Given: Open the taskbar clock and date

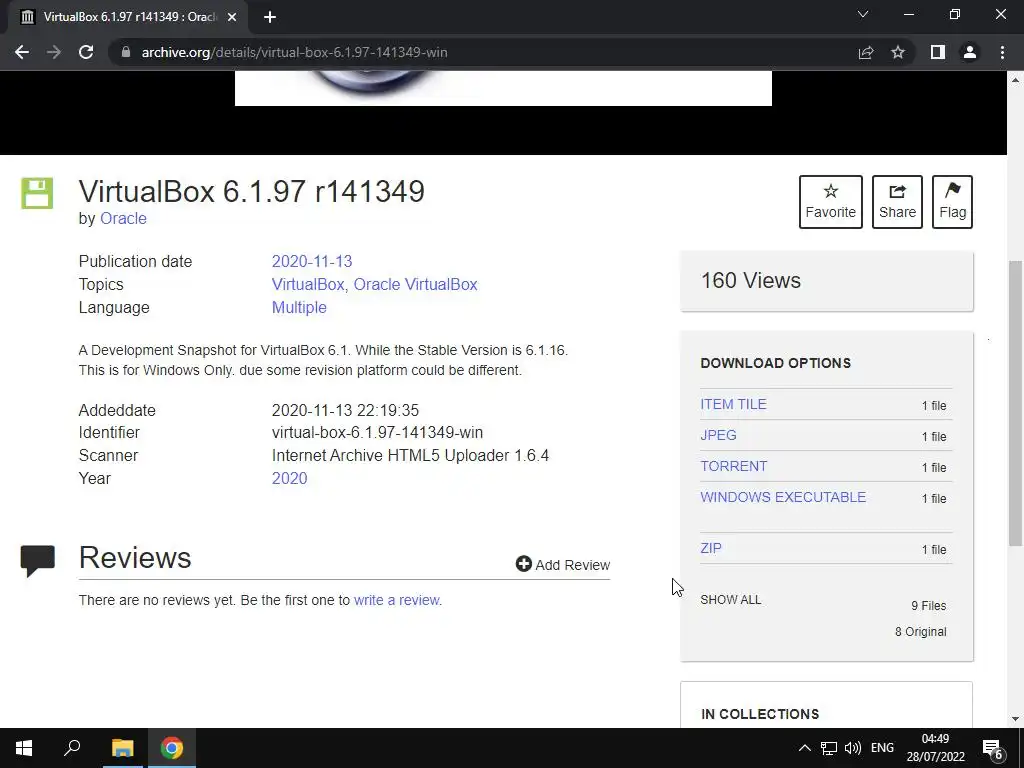Looking at the screenshot, I should (x=935, y=748).
